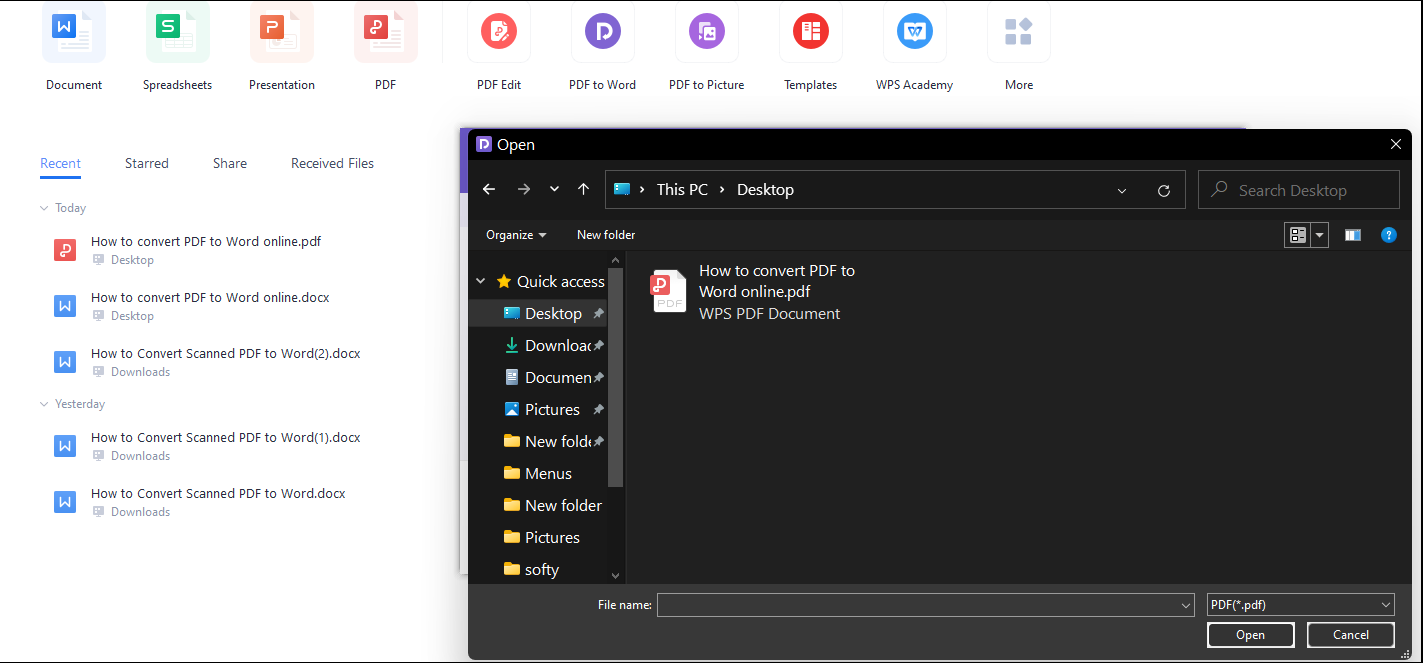Go back in the Open dialog
This screenshot has width=1423, height=663.
[489, 189]
